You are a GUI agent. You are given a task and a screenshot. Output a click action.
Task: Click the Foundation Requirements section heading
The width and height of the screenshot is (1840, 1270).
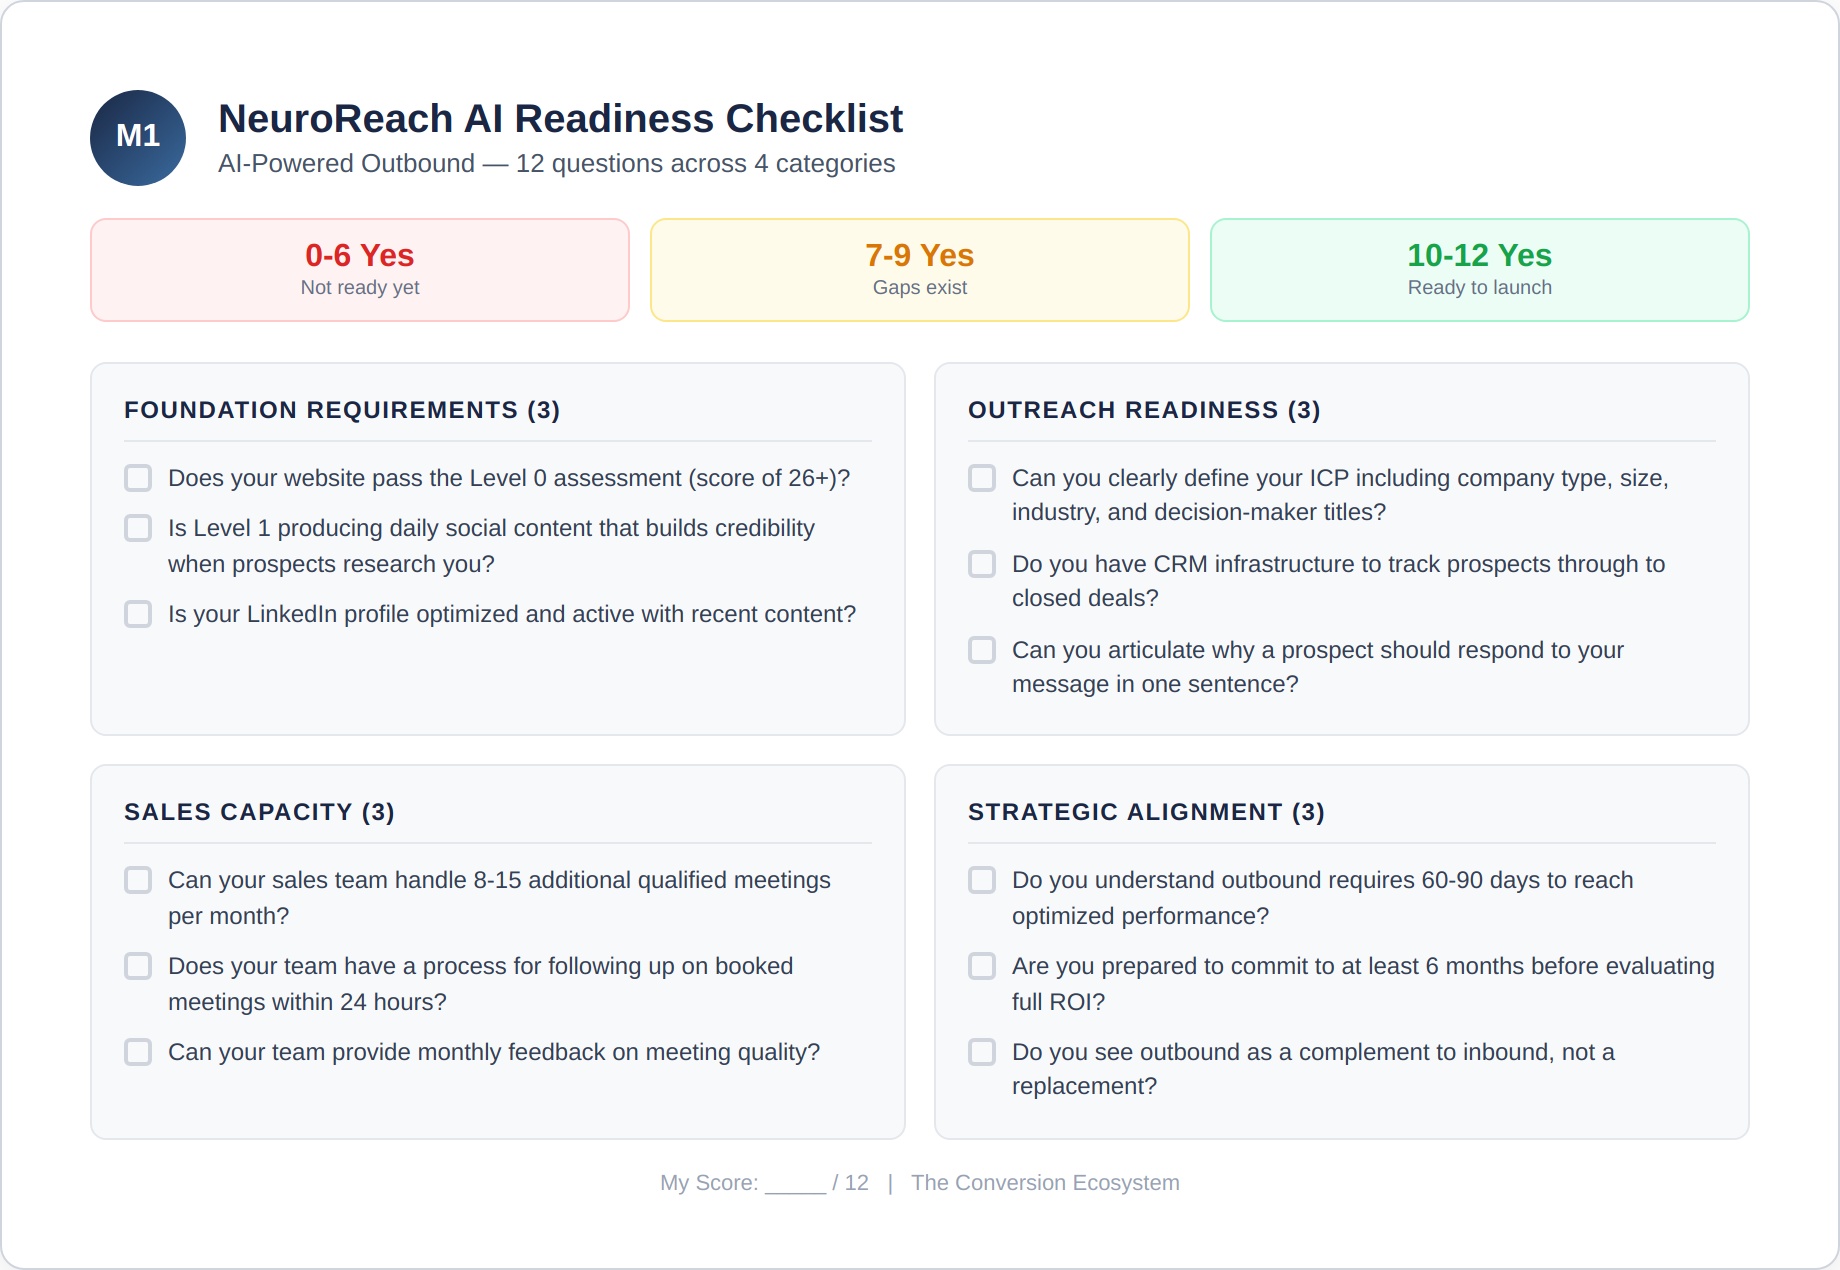click(x=342, y=410)
